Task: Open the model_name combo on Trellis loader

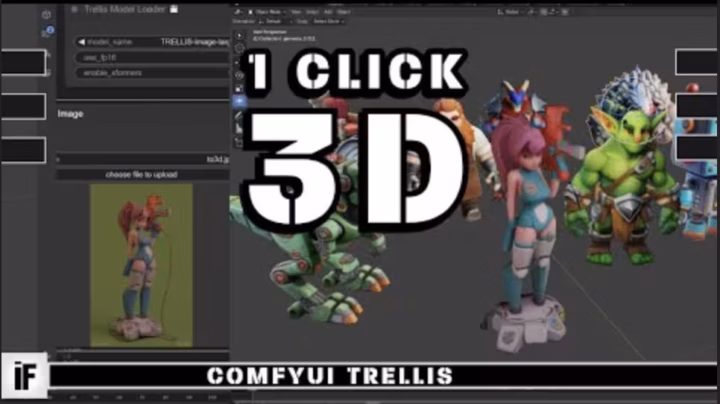Action: pos(153,42)
